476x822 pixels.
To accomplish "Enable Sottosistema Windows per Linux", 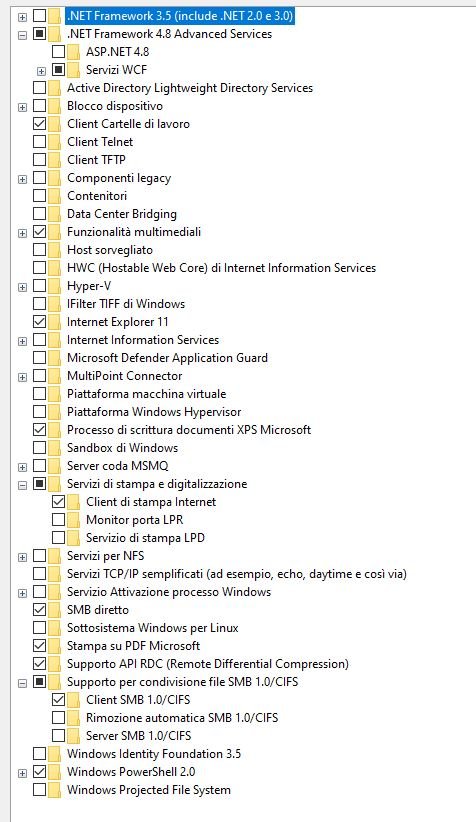I will [x=39, y=628].
